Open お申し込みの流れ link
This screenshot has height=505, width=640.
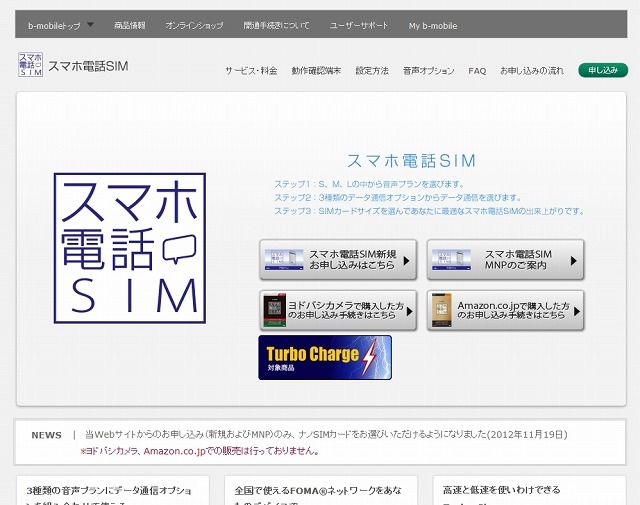(532, 71)
